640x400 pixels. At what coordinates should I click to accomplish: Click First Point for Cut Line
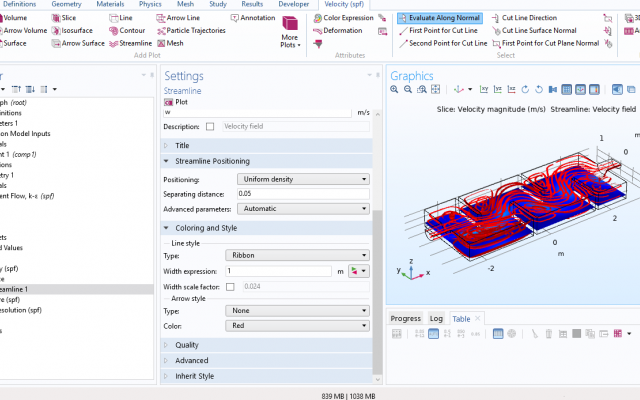pos(438,31)
